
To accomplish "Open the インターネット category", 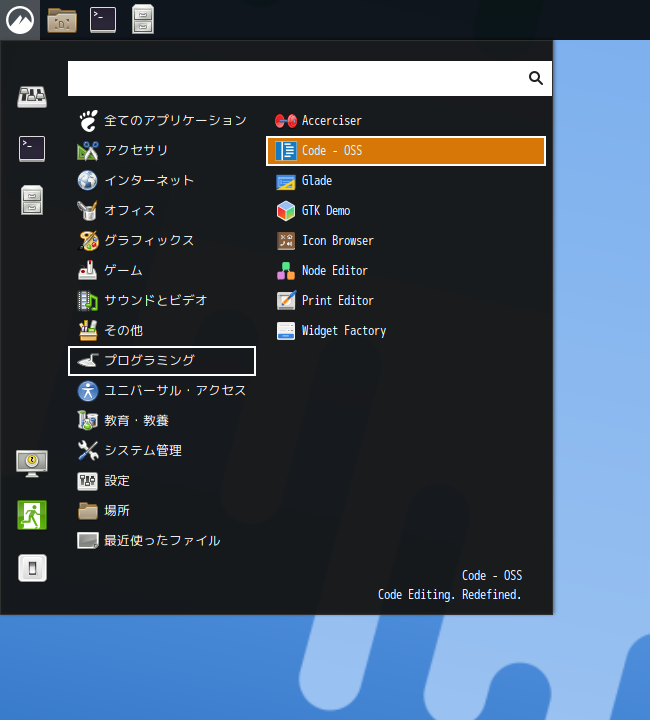I will [162, 180].
